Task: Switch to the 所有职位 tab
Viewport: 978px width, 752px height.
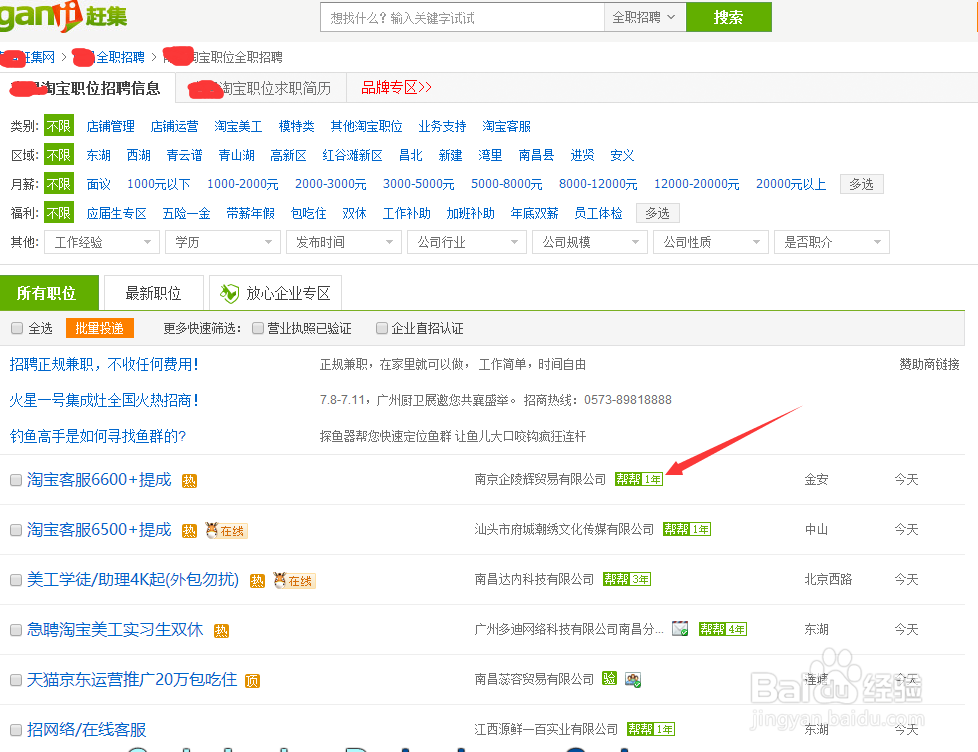Action: click(x=49, y=292)
